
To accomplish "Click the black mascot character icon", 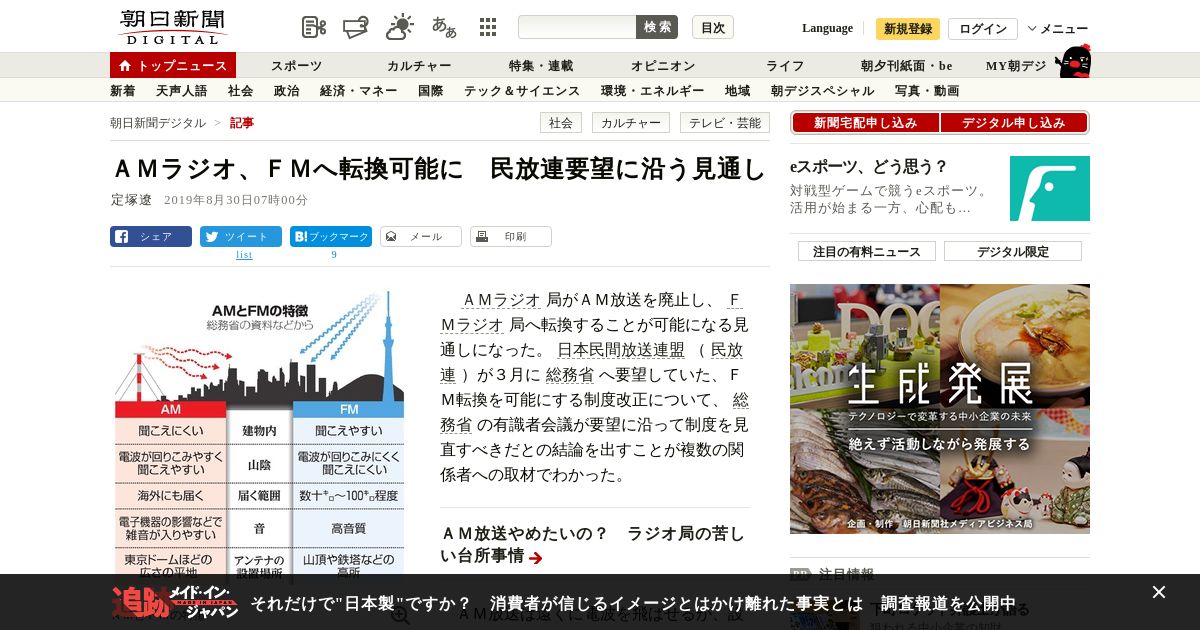I will 1073,62.
